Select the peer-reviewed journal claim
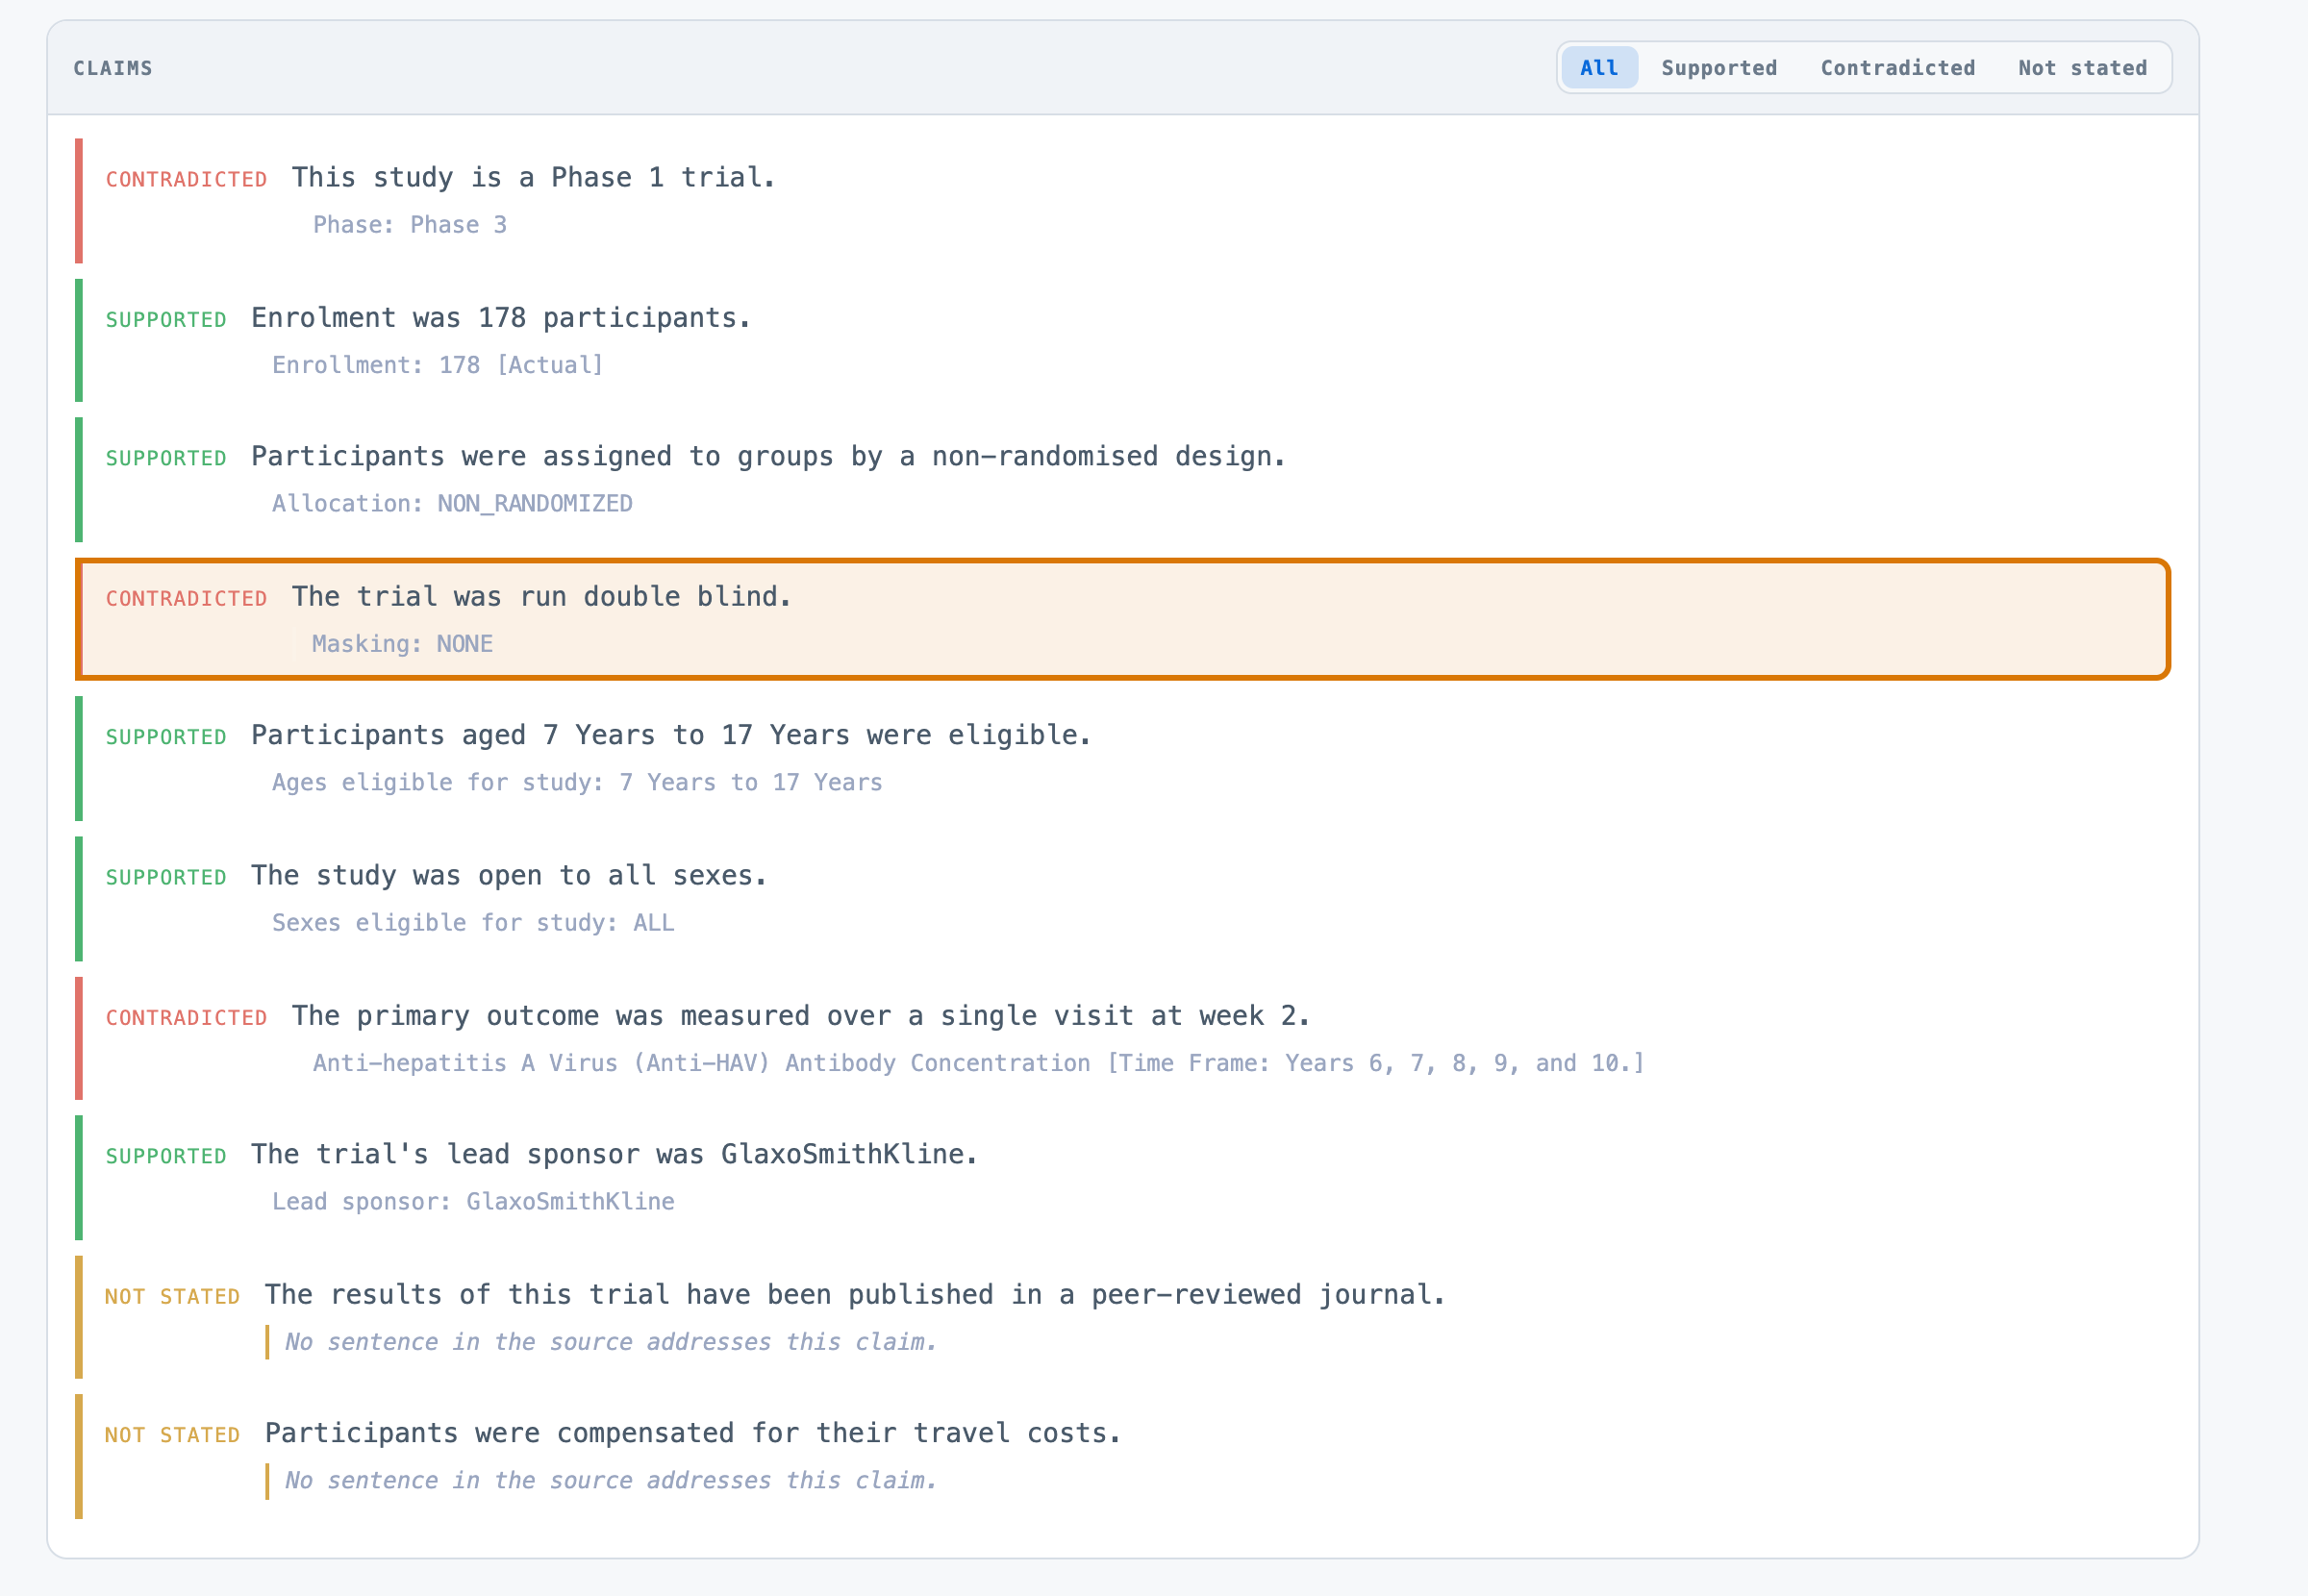 pos(1122,1317)
